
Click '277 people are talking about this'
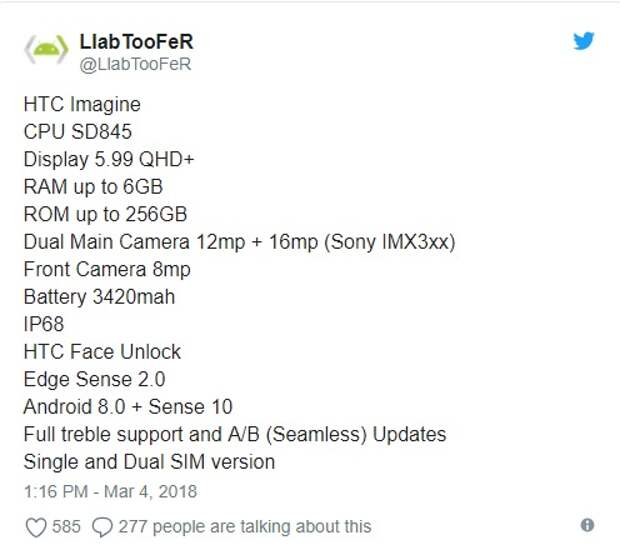245,527
